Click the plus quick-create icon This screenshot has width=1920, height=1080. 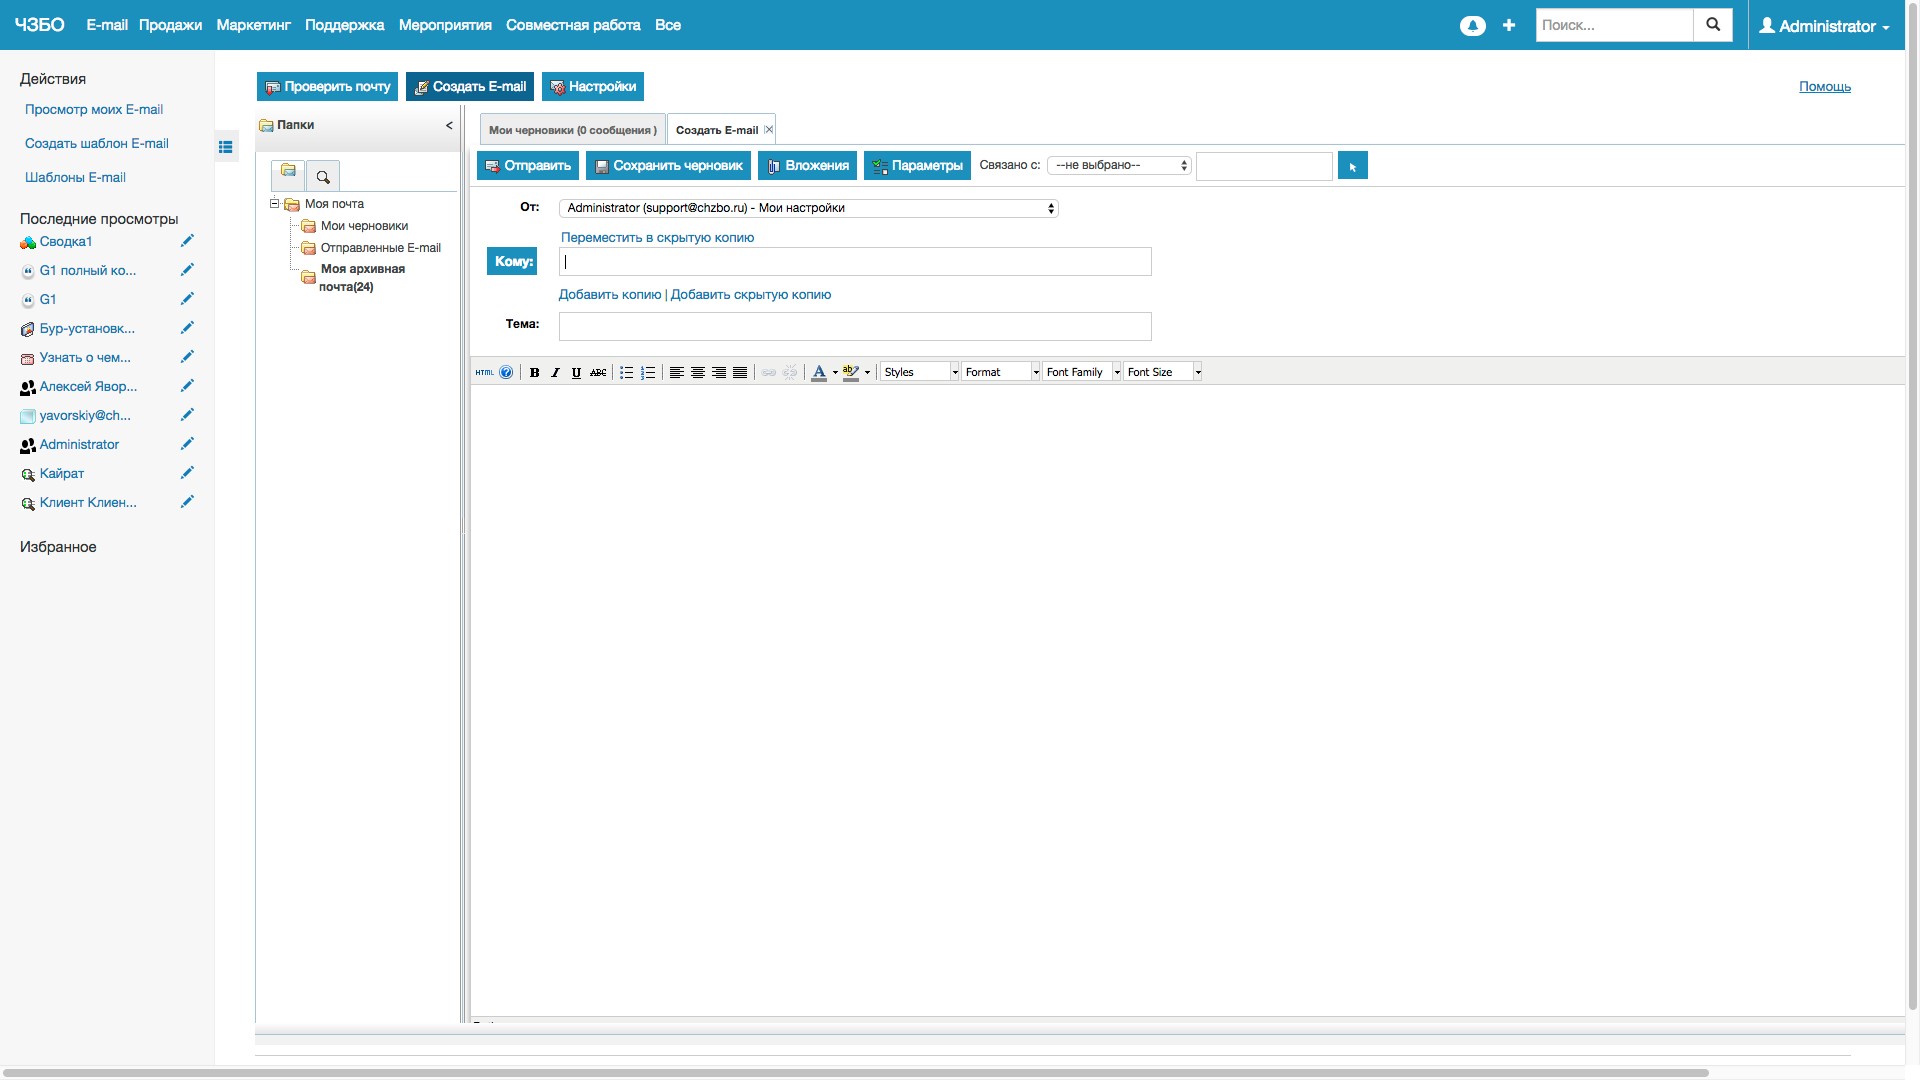[1508, 25]
